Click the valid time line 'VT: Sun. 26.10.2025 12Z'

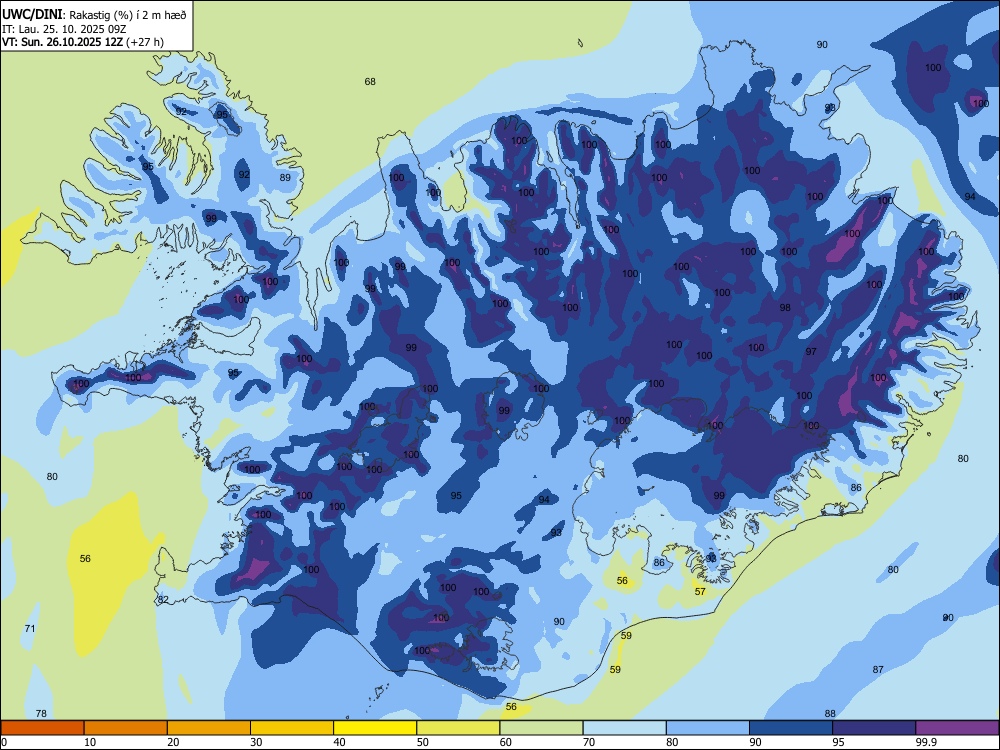(x=62, y=42)
